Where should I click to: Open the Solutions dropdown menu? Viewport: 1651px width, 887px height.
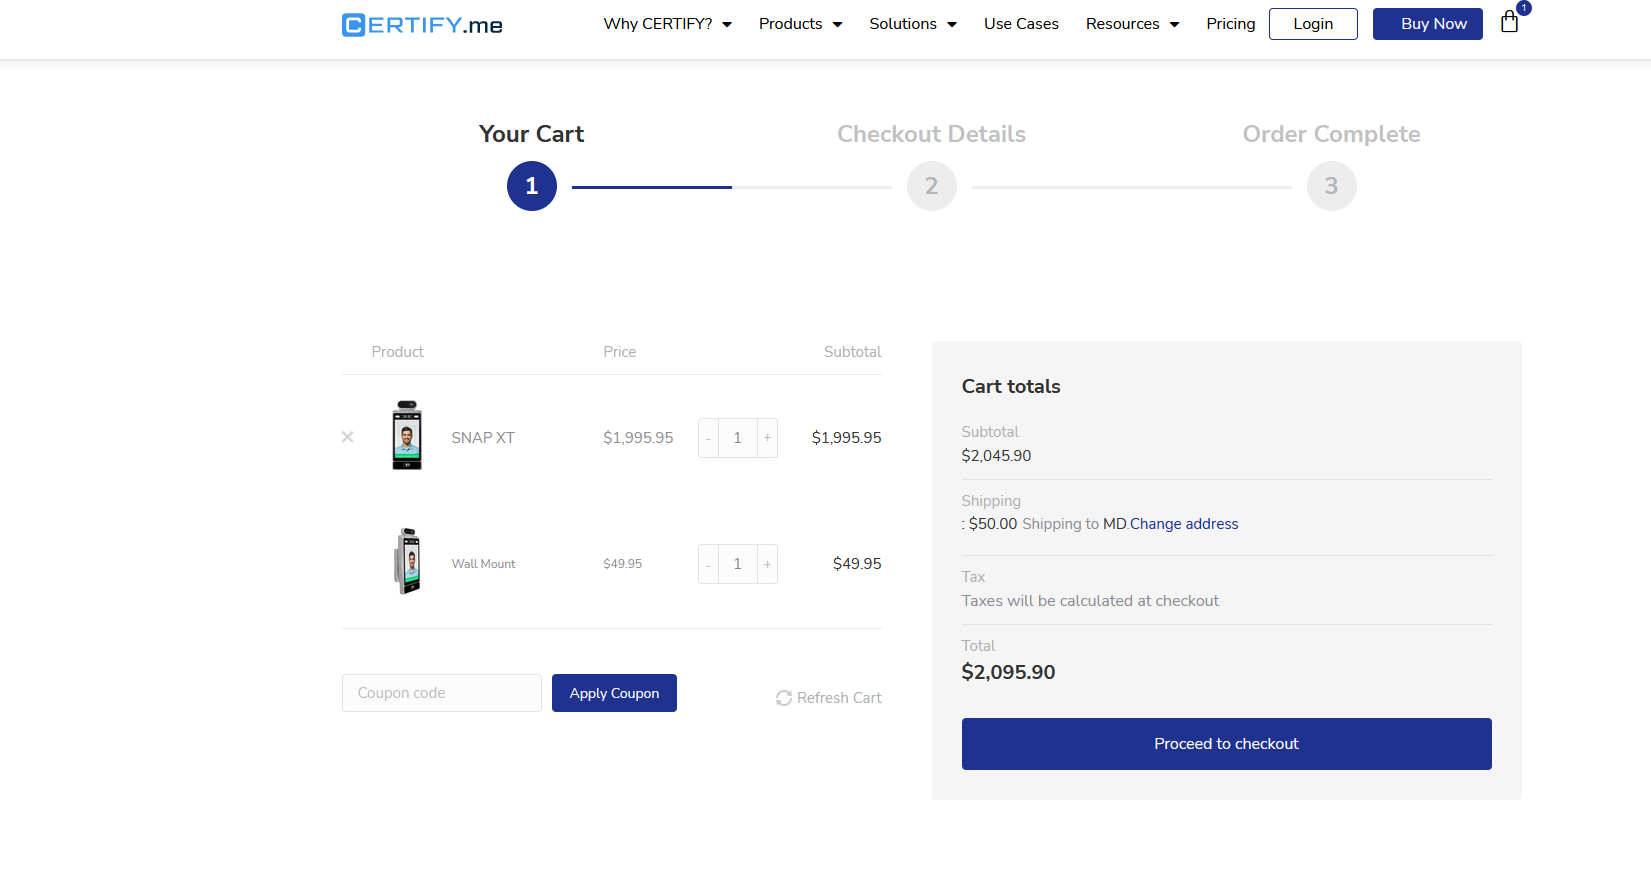[913, 24]
